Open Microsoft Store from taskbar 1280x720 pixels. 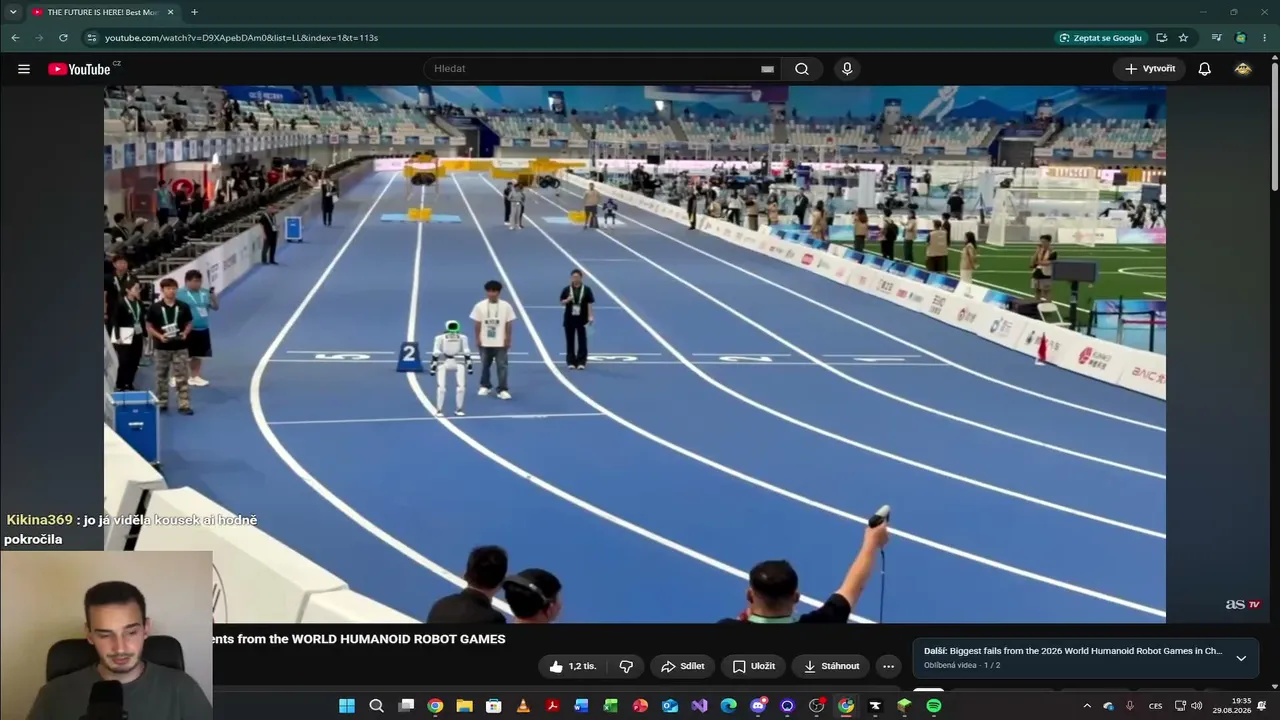coord(493,706)
